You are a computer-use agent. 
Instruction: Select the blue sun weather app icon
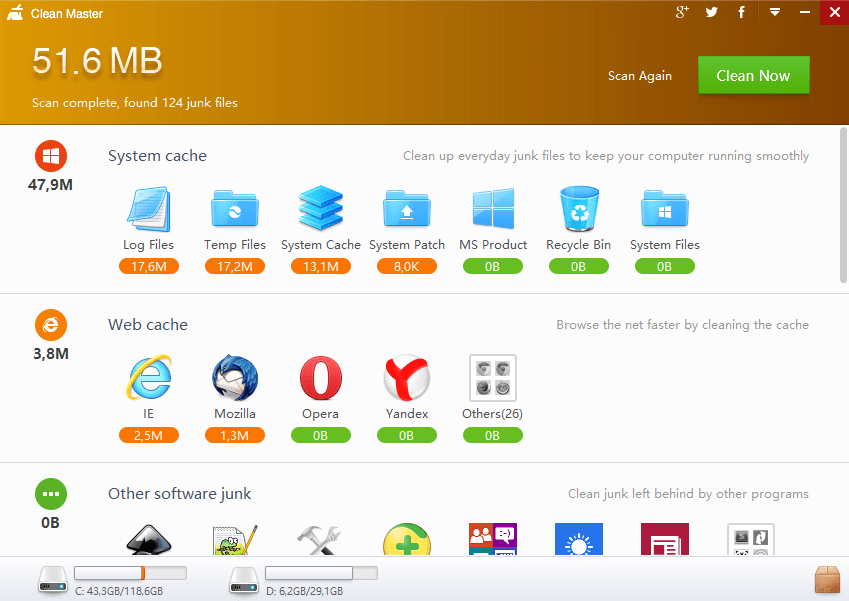[579, 539]
